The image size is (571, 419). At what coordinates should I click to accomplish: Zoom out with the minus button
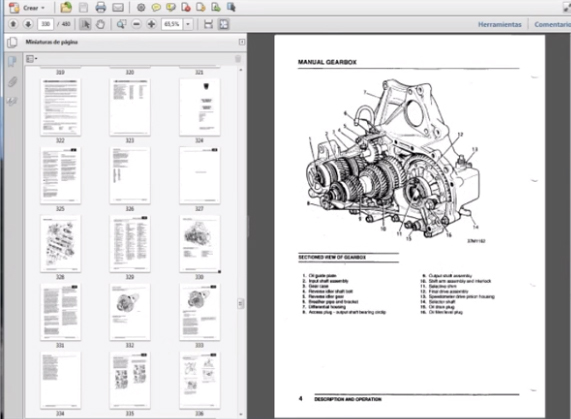point(136,24)
